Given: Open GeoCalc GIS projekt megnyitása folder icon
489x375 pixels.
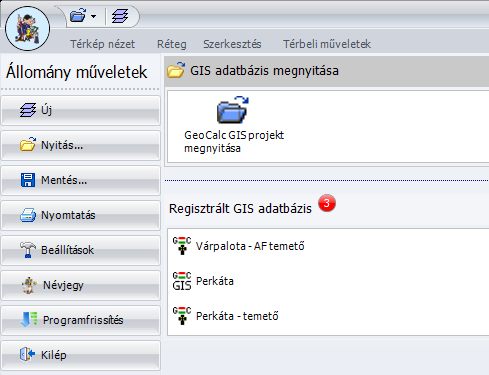Looking at the screenshot, I should (x=233, y=110).
